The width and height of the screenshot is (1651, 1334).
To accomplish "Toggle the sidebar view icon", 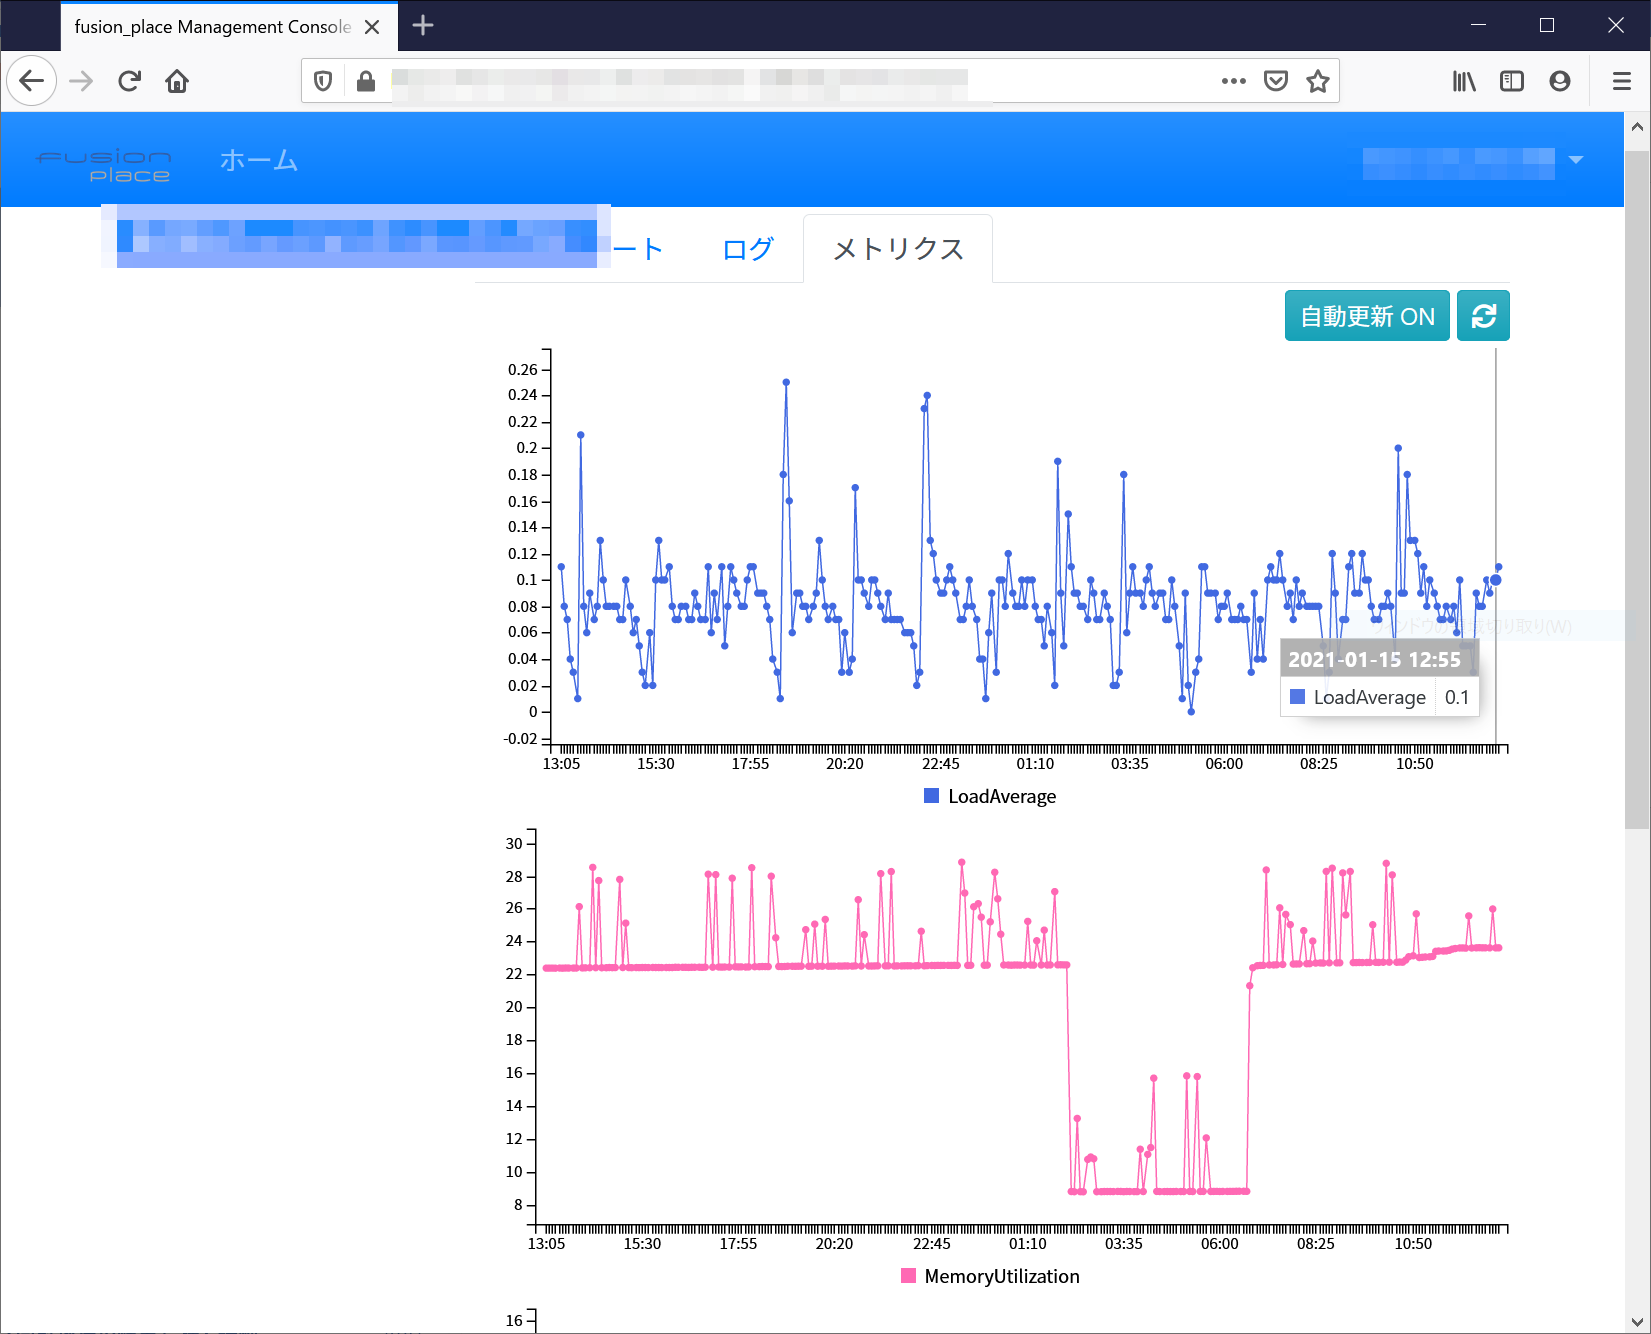I will click(x=1512, y=81).
